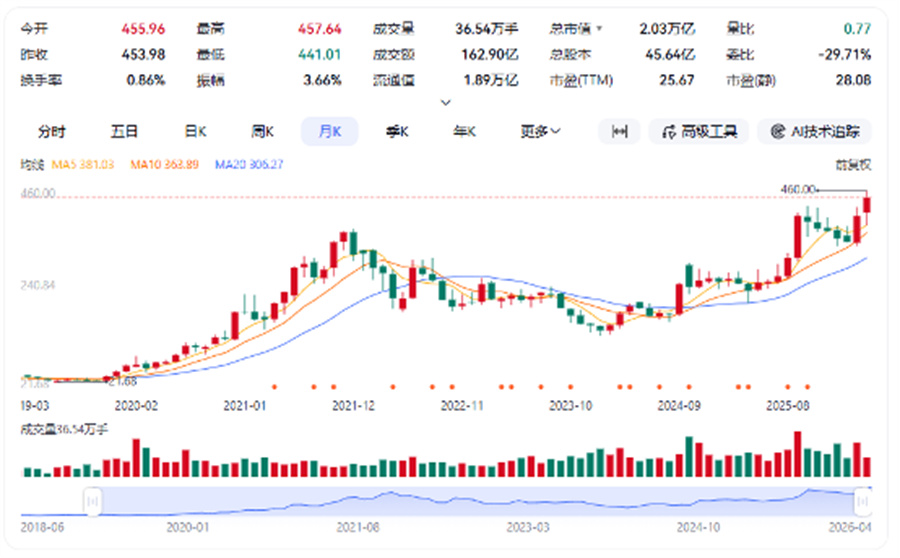Click the 2026-04 range slider date

(850, 527)
